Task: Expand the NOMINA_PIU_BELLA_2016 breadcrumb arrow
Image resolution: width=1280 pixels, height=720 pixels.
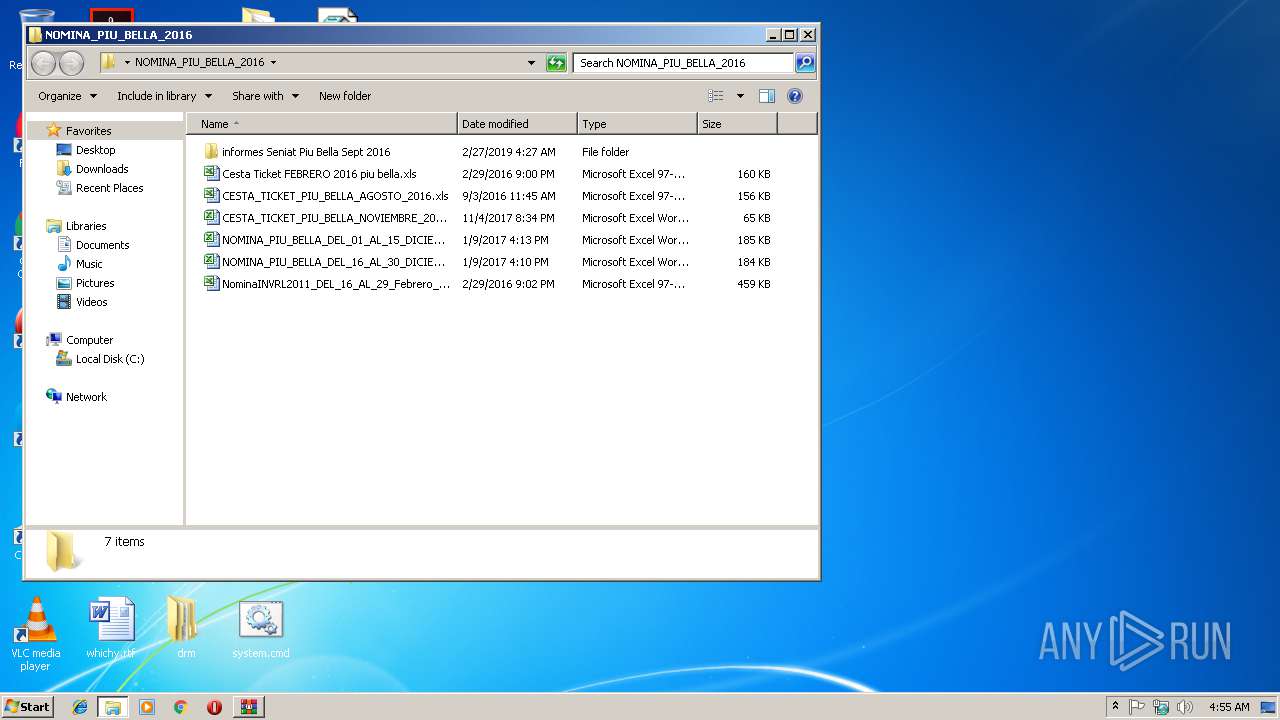Action: (273, 62)
